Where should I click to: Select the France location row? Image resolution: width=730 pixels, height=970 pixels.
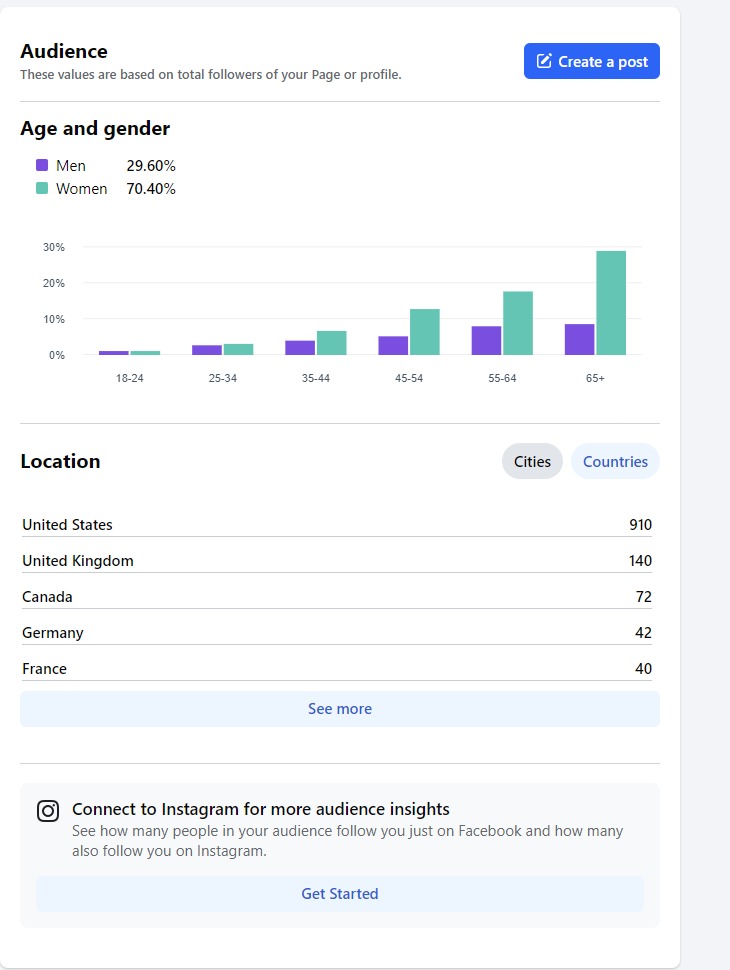point(337,669)
